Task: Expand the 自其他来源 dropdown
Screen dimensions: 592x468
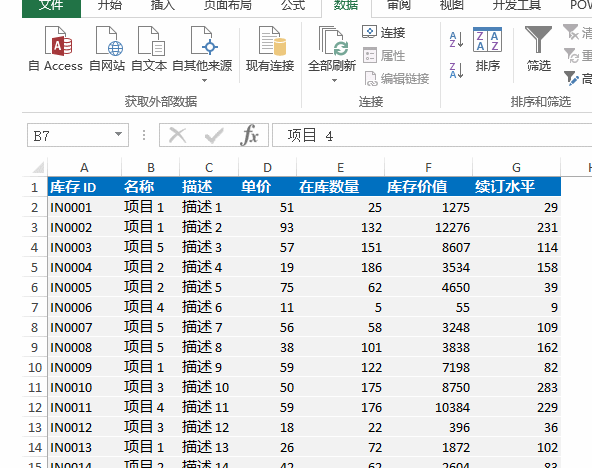Action: click(204, 80)
